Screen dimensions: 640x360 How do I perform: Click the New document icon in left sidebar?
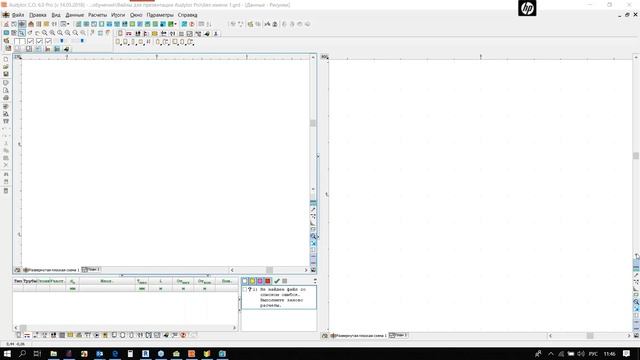(x=6, y=59)
